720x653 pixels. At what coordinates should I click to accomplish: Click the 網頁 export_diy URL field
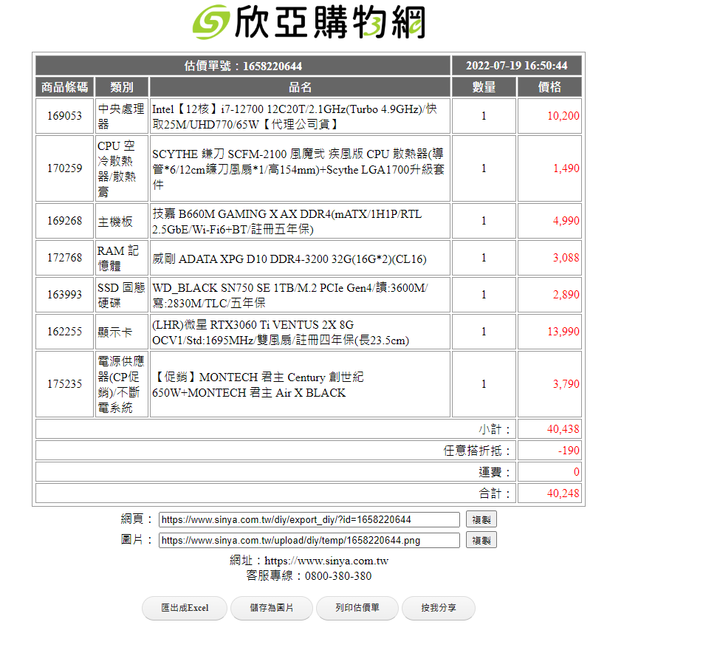309,519
